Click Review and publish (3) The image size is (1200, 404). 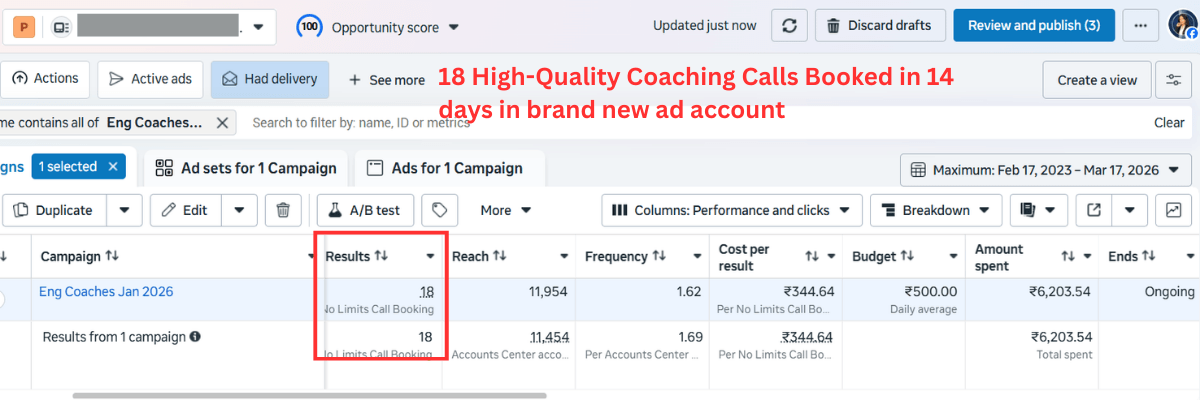tap(1034, 26)
